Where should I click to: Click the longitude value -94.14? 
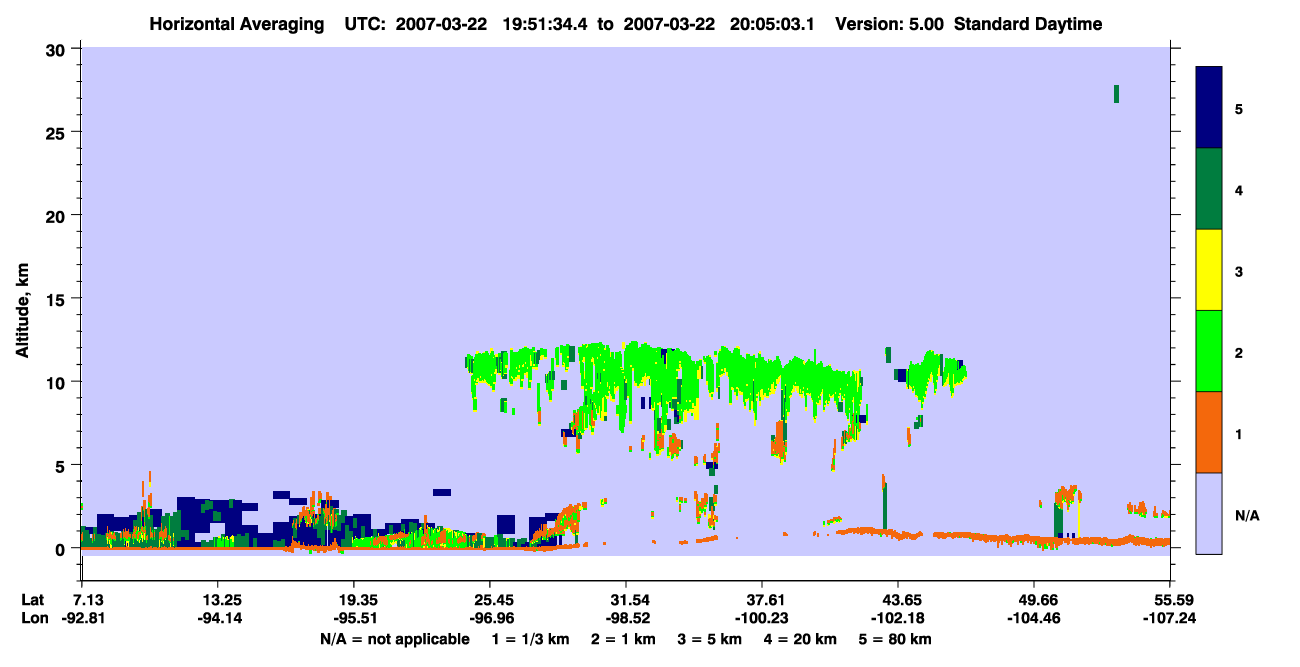pos(218,618)
